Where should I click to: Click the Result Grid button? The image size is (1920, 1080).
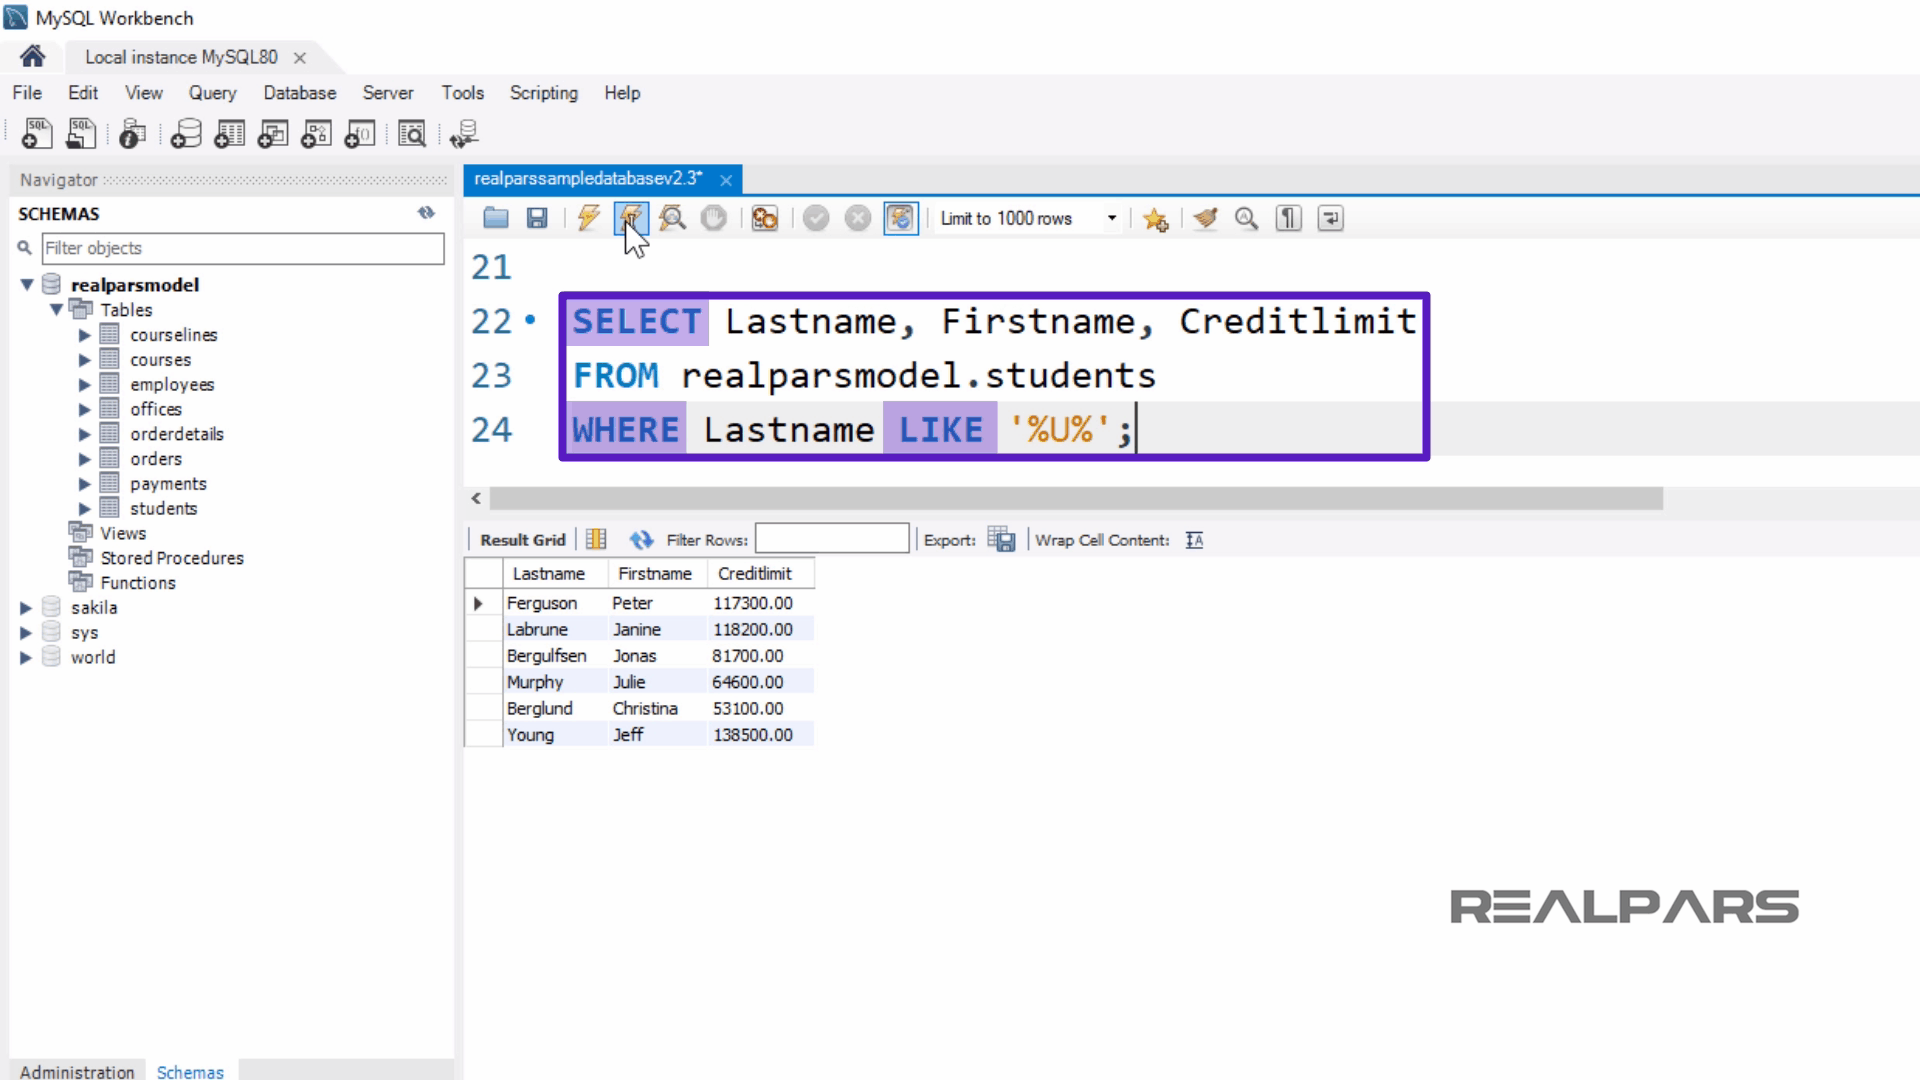522,540
